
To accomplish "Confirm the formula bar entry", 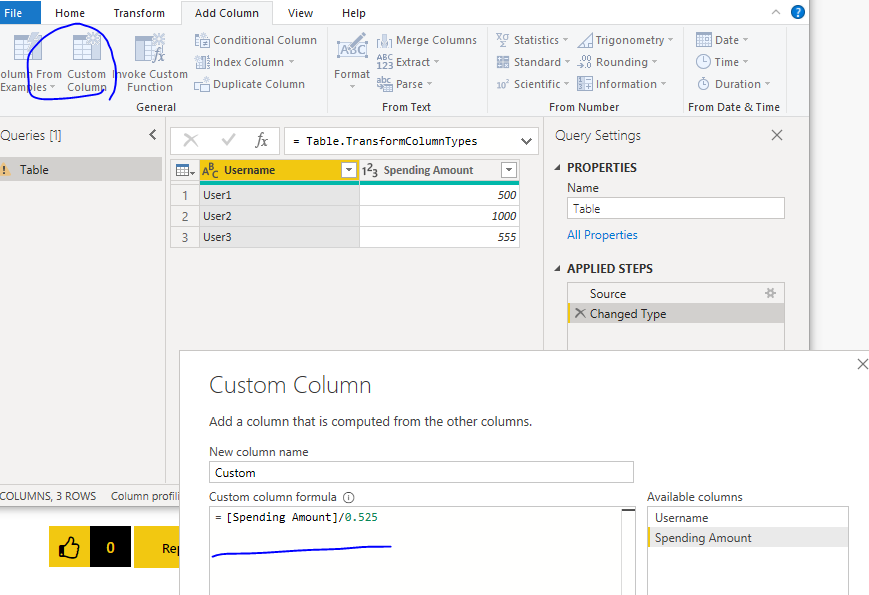I will 228,141.
